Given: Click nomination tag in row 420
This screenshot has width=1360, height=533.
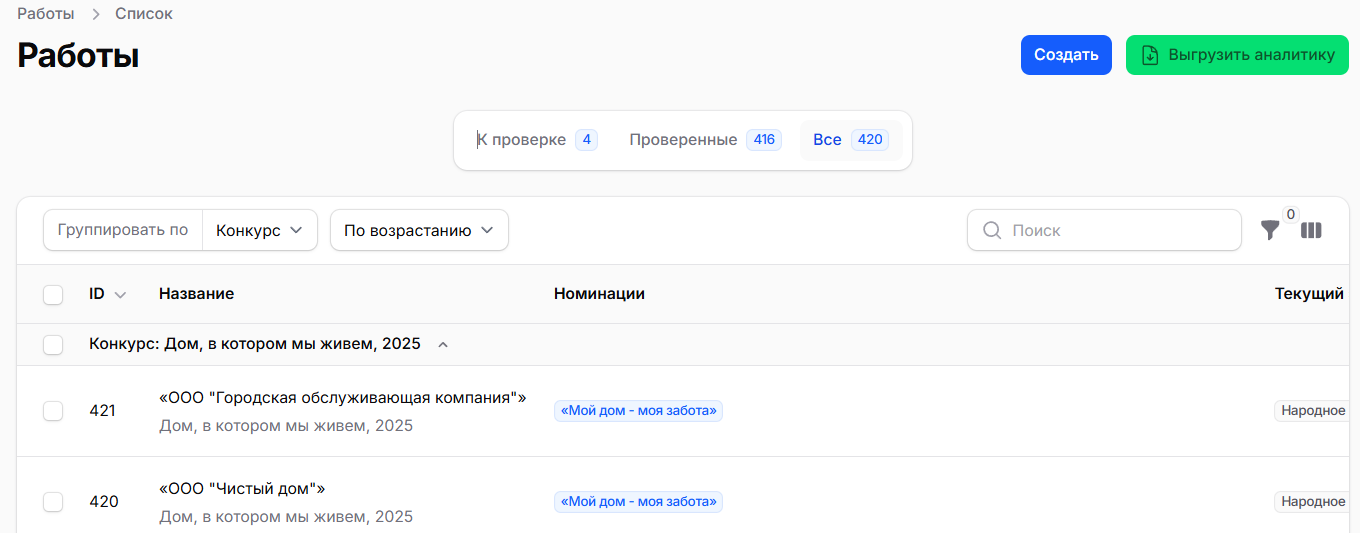Looking at the screenshot, I should click(638, 502).
